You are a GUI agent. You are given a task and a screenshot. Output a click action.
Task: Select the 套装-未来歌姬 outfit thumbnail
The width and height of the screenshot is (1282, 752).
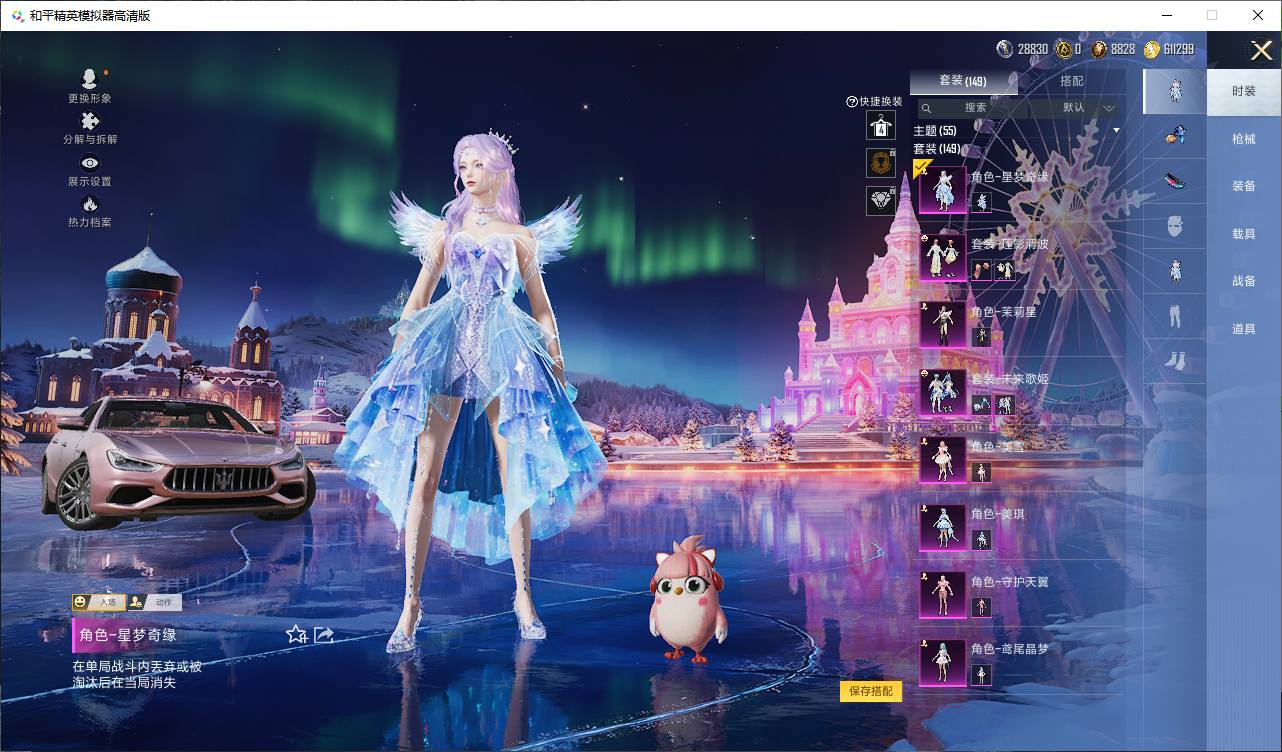[x=943, y=392]
